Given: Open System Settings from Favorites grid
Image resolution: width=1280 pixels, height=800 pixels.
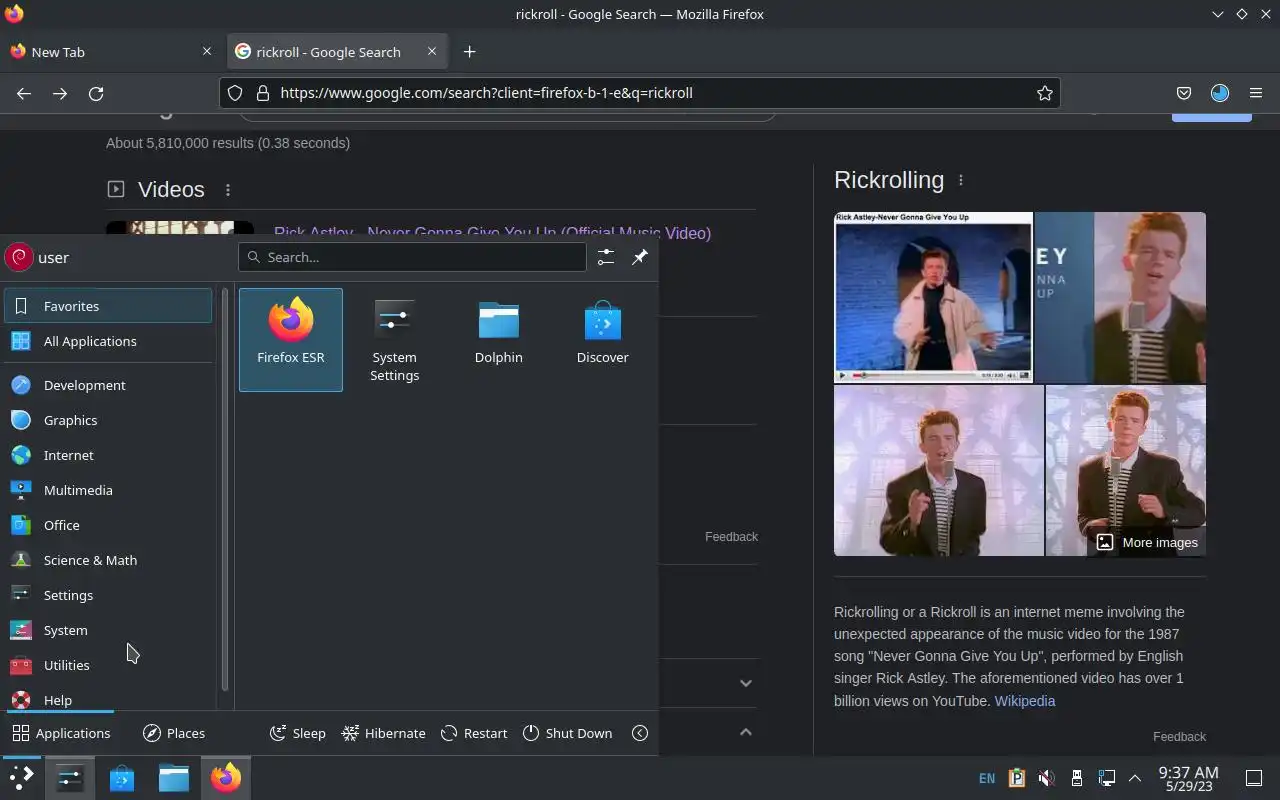Looking at the screenshot, I should pos(394,340).
